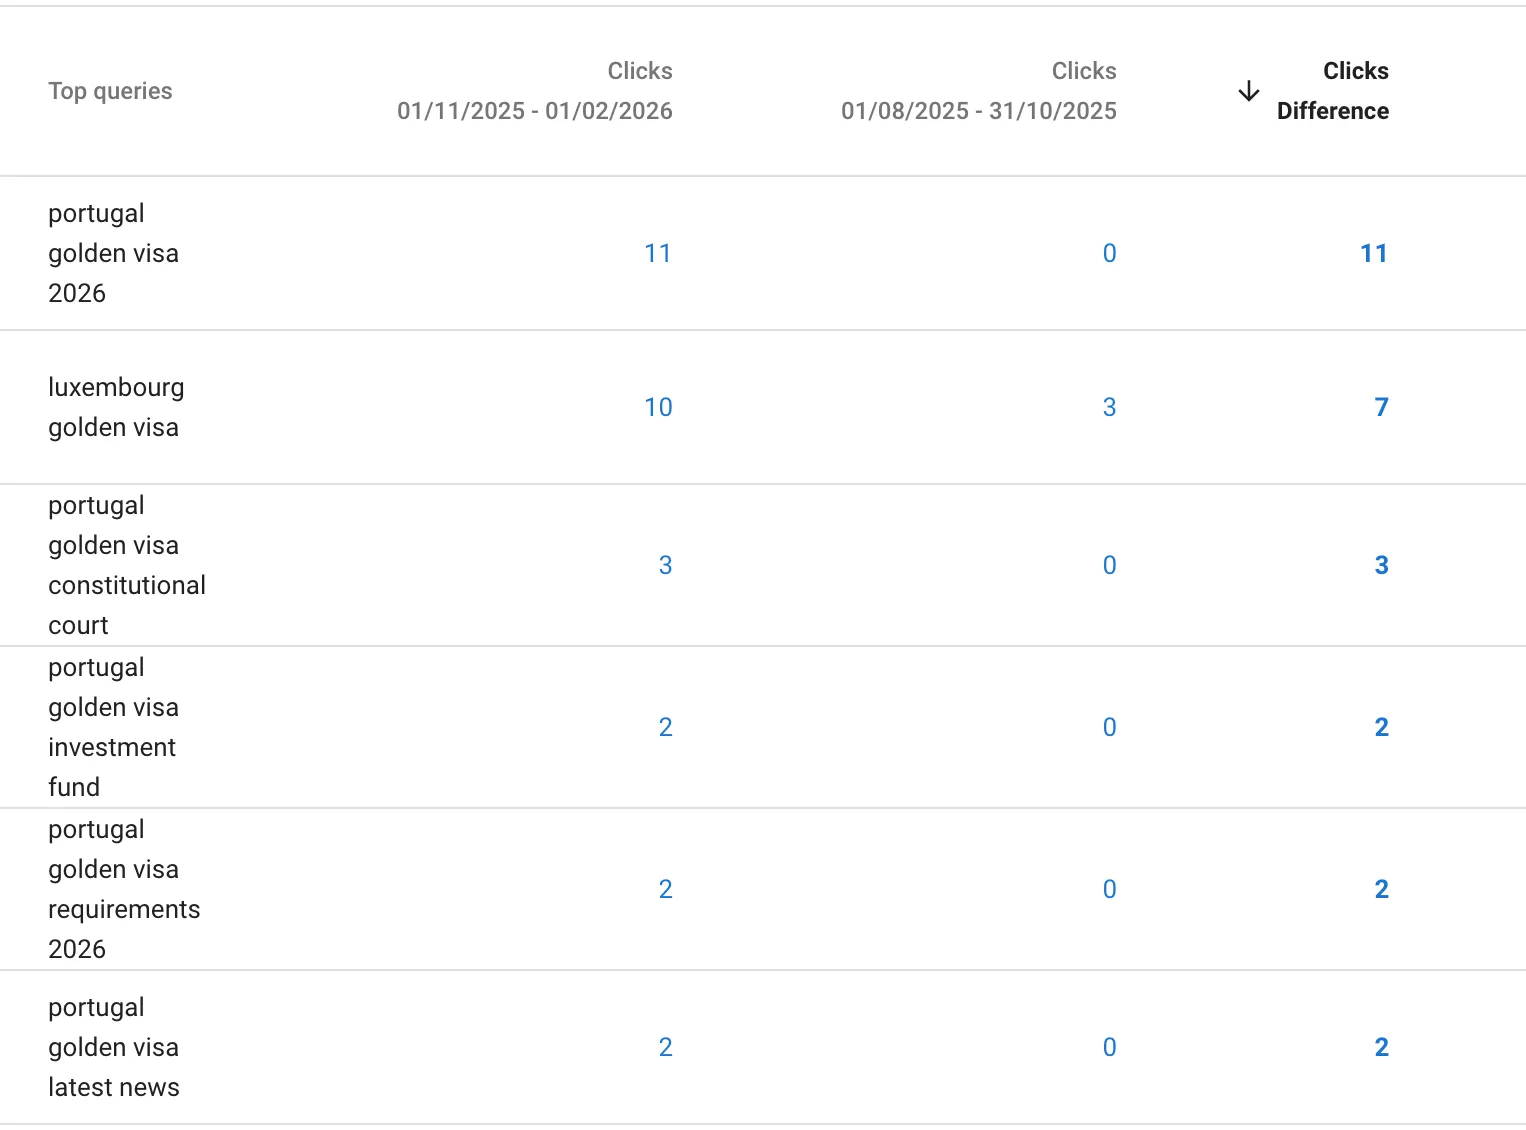Click the Top queries column header
This screenshot has height=1130, width=1526.
pyautogui.click(x=110, y=90)
